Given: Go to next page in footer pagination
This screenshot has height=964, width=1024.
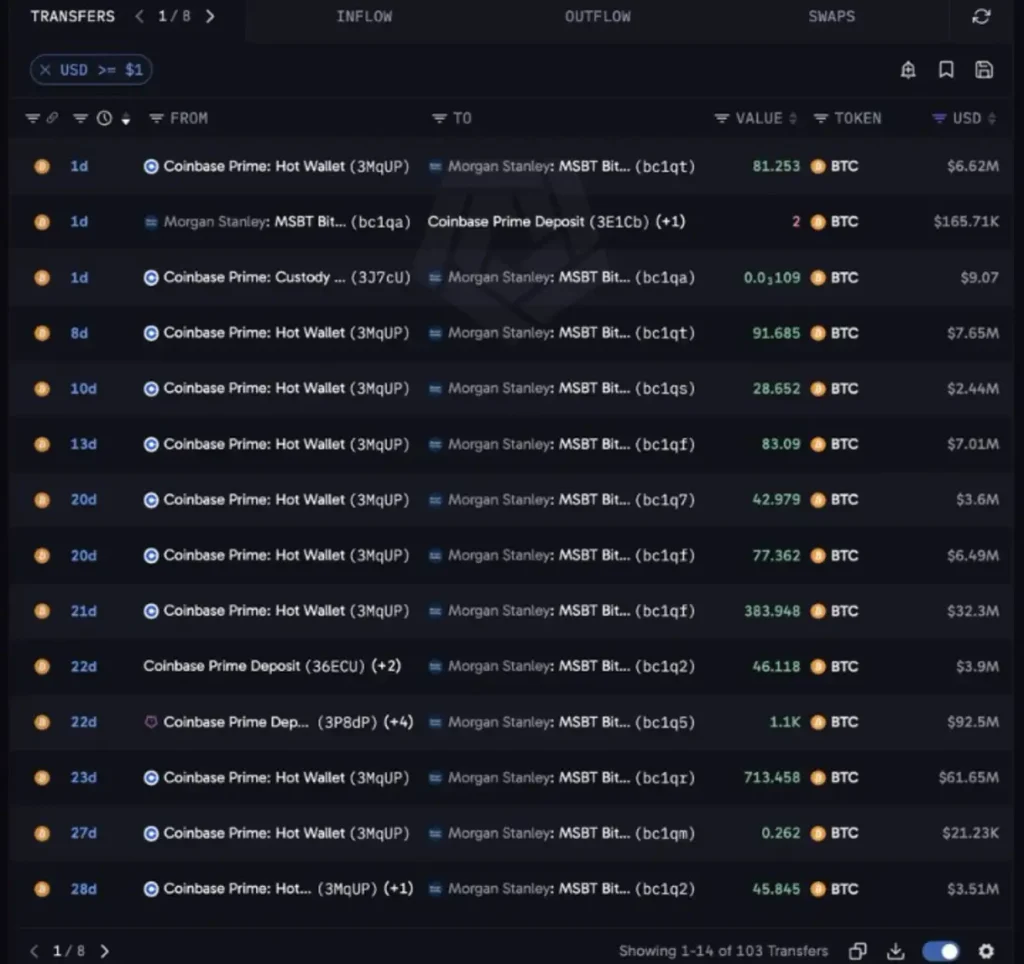Looking at the screenshot, I should coord(104,951).
